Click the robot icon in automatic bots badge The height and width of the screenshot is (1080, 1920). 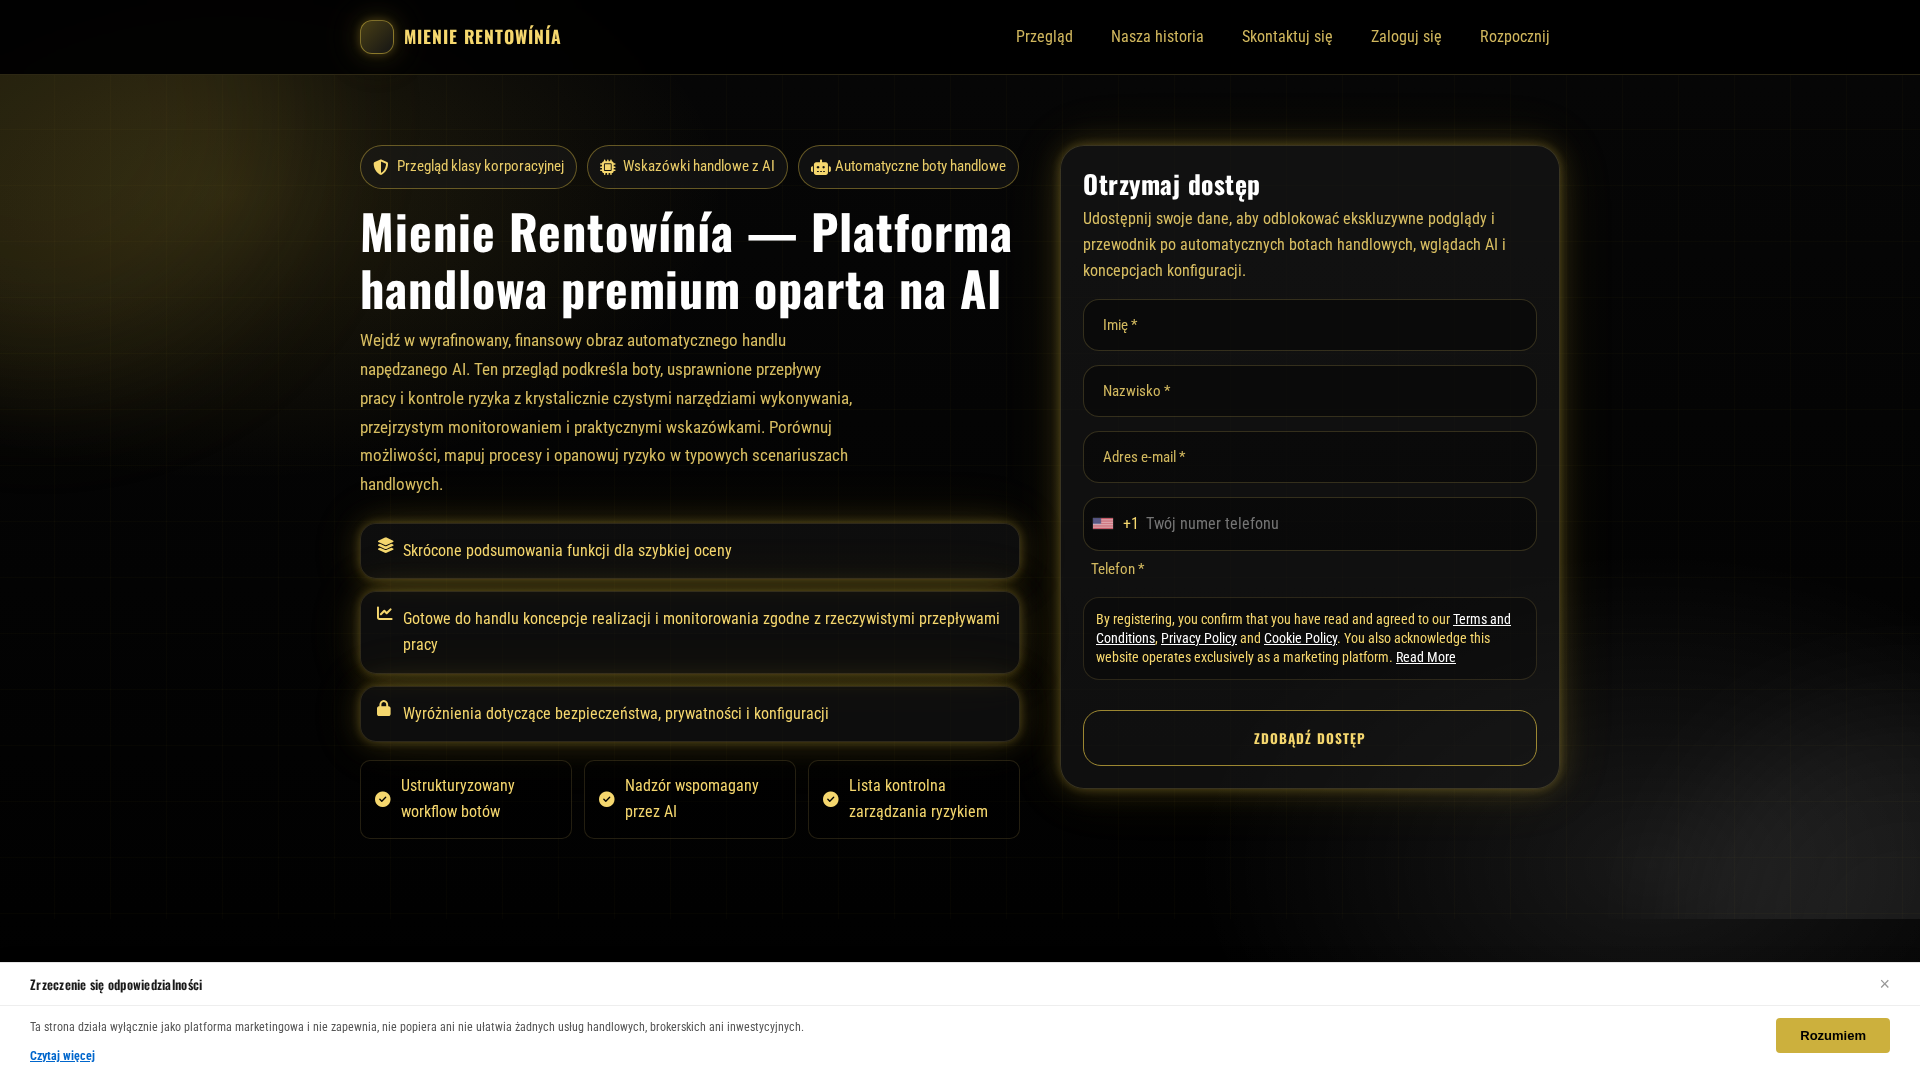[x=821, y=168]
